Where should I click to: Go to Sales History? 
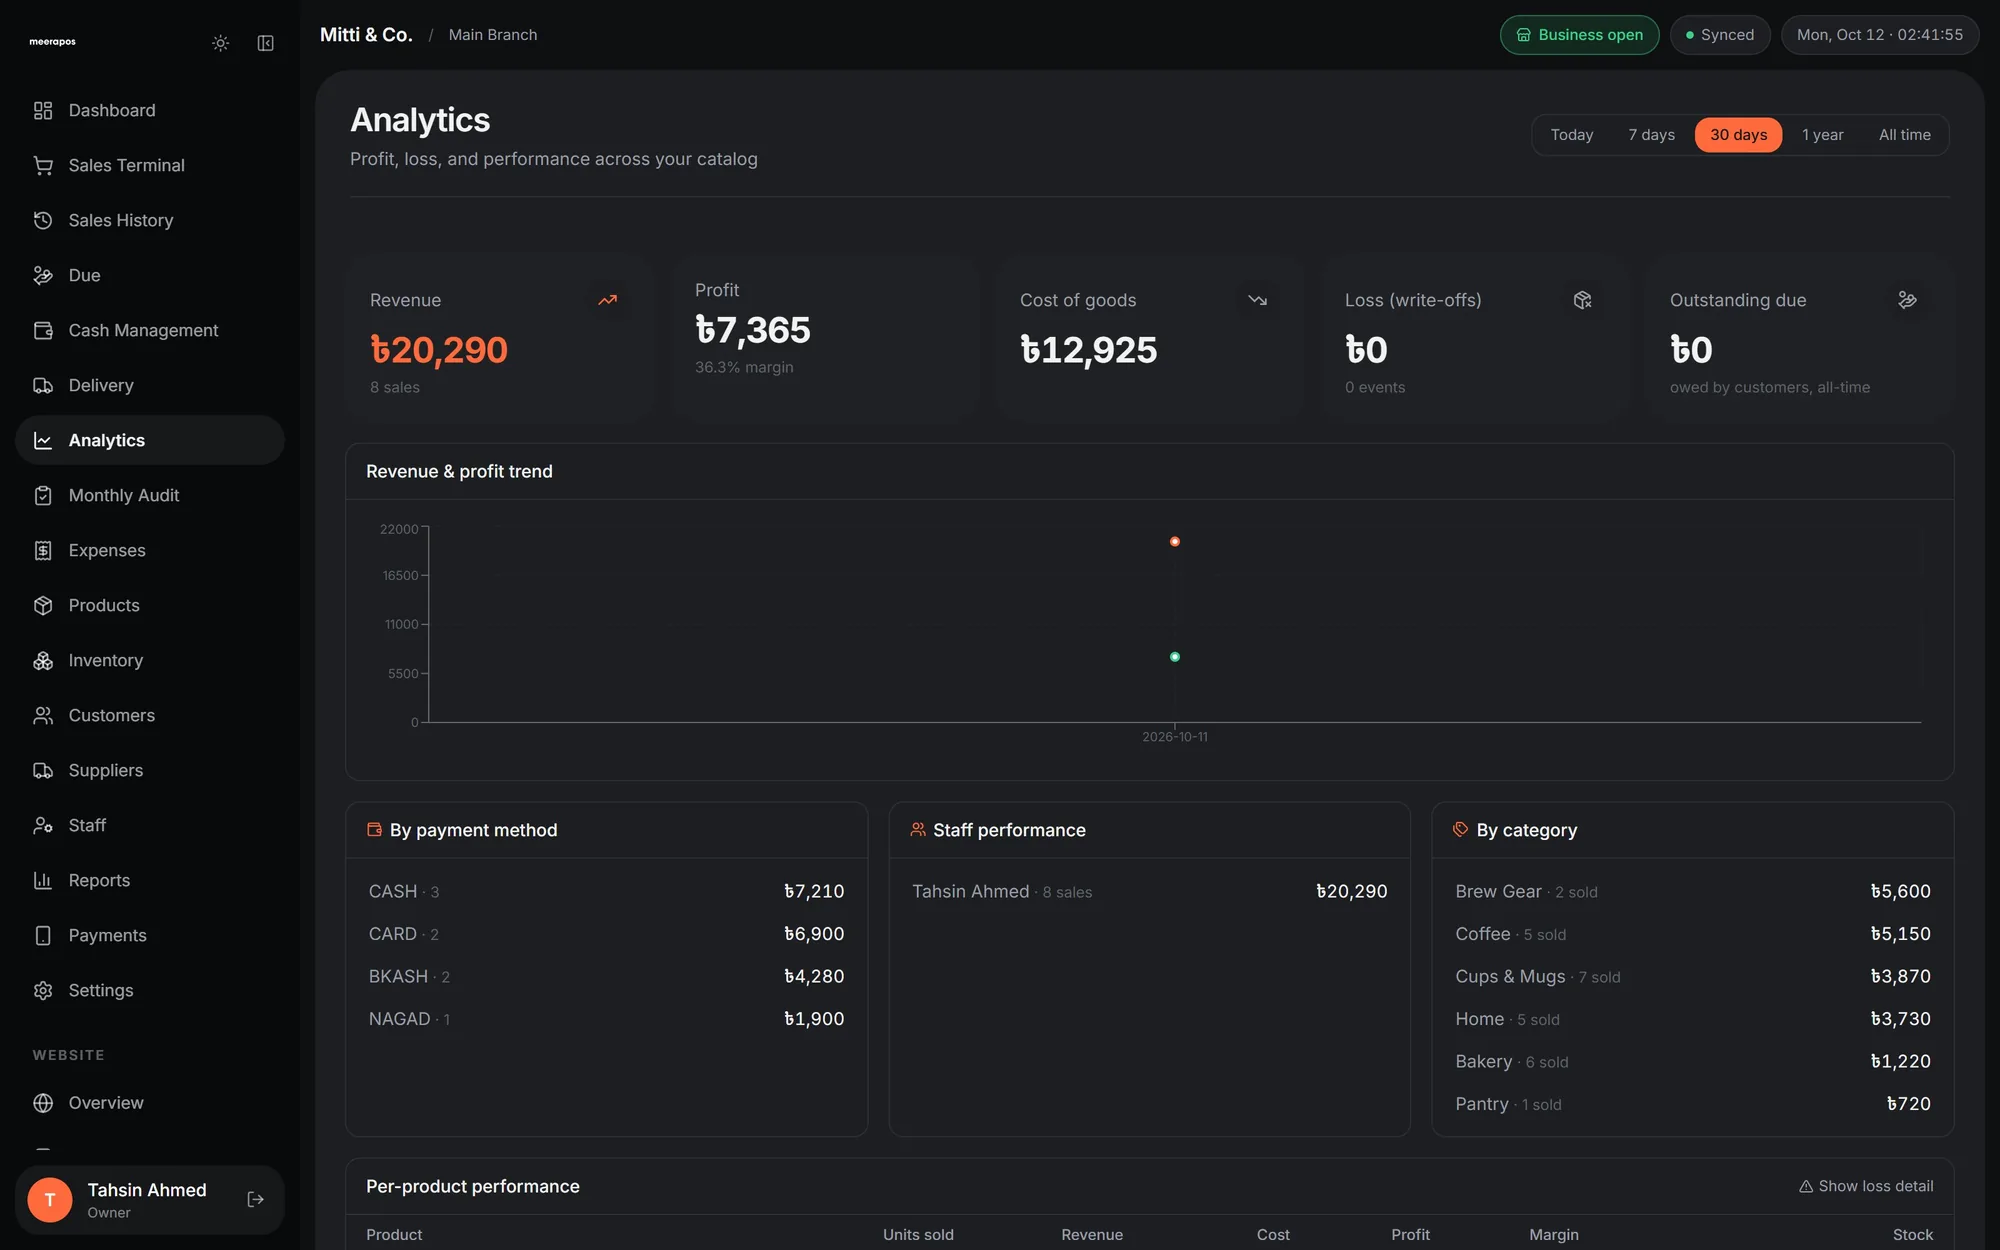(x=150, y=220)
